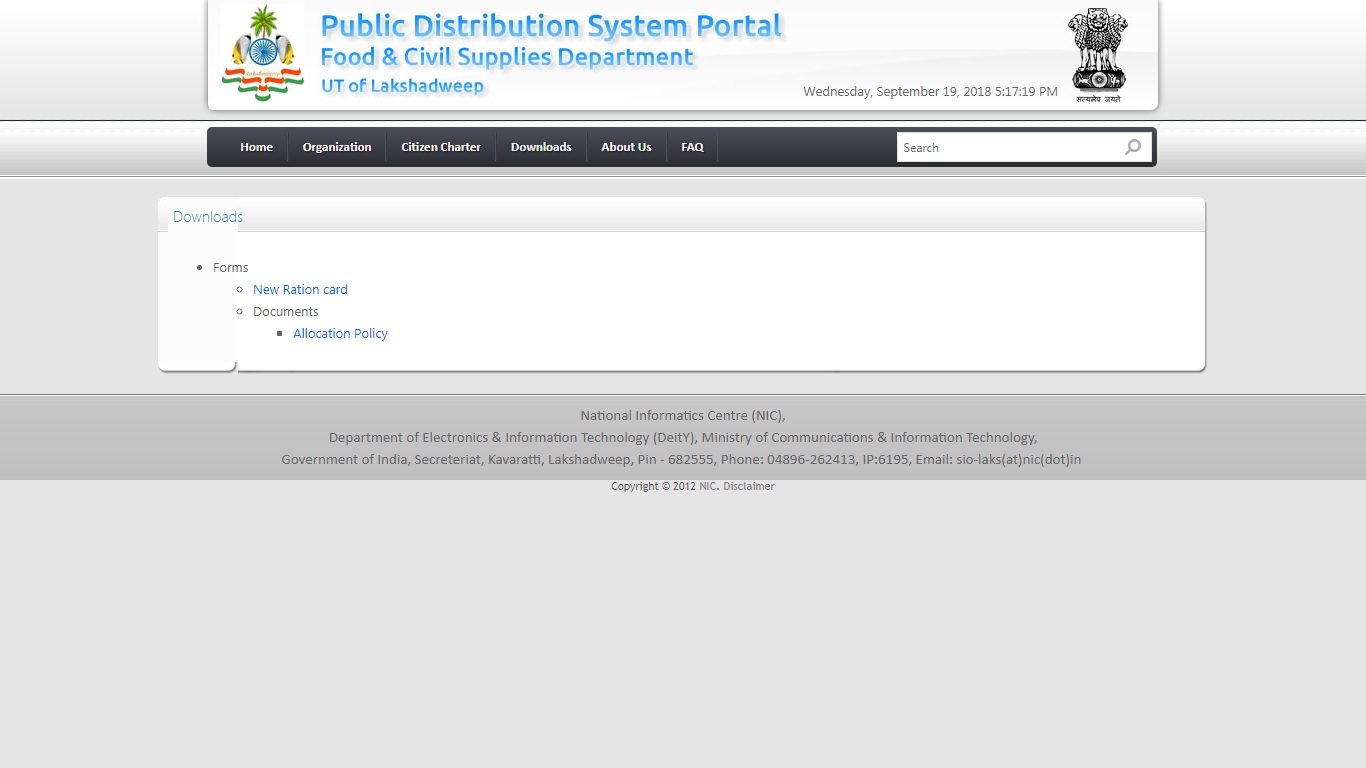Open the About Us navigation item
The image size is (1366, 768).
pos(626,147)
